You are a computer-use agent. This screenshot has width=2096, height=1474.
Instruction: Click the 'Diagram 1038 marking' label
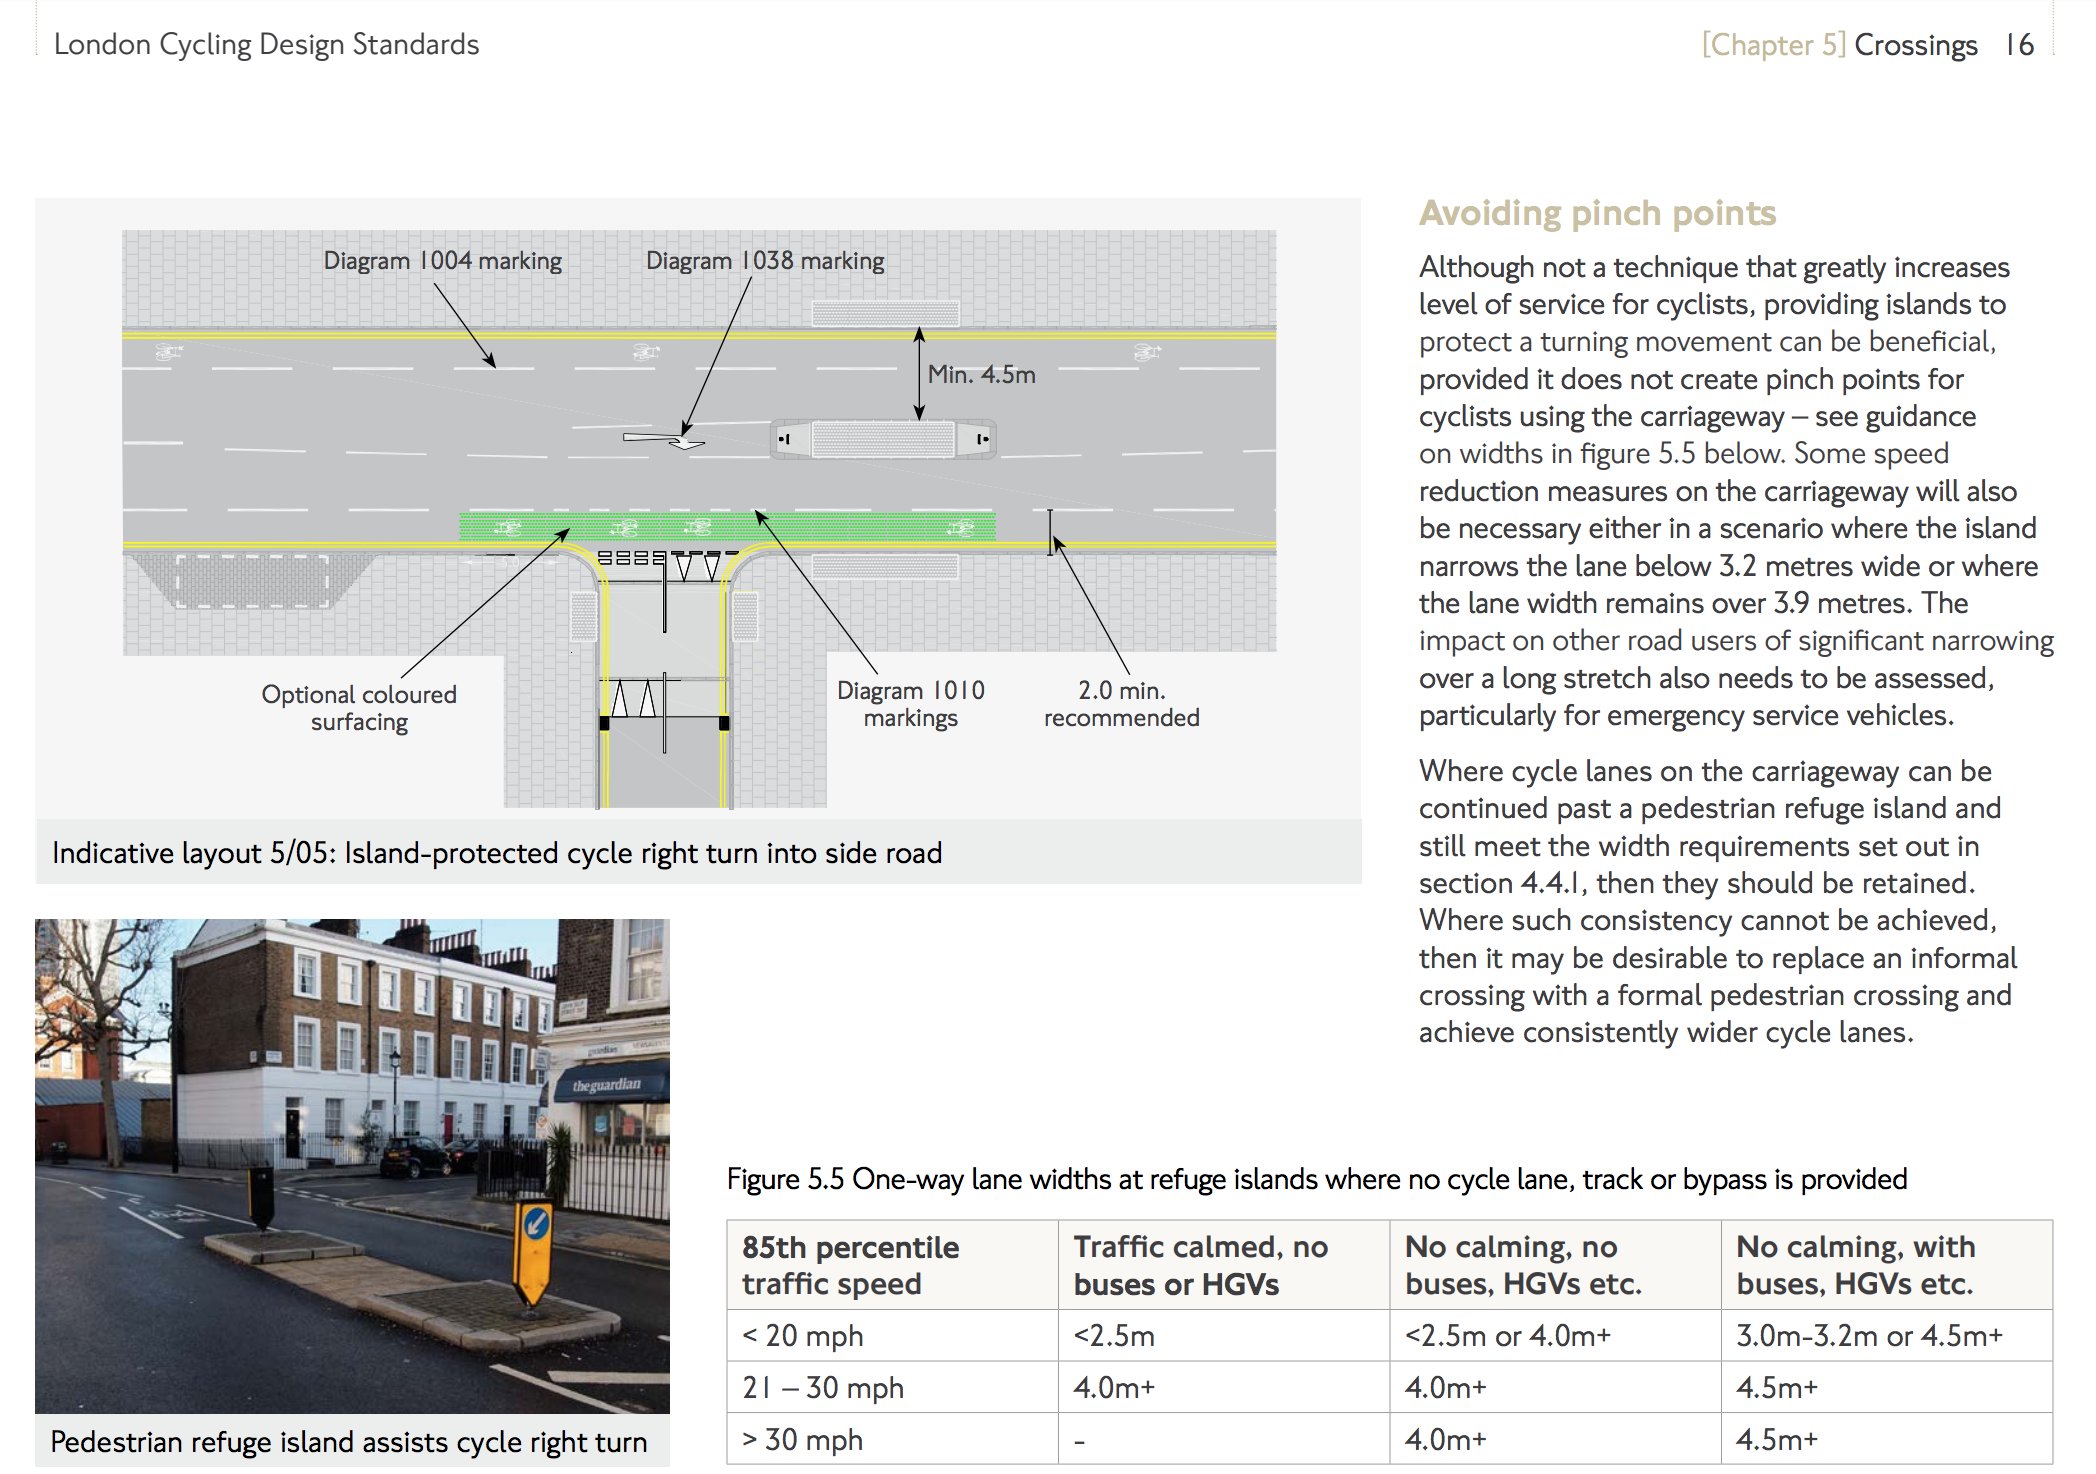(765, 261)
